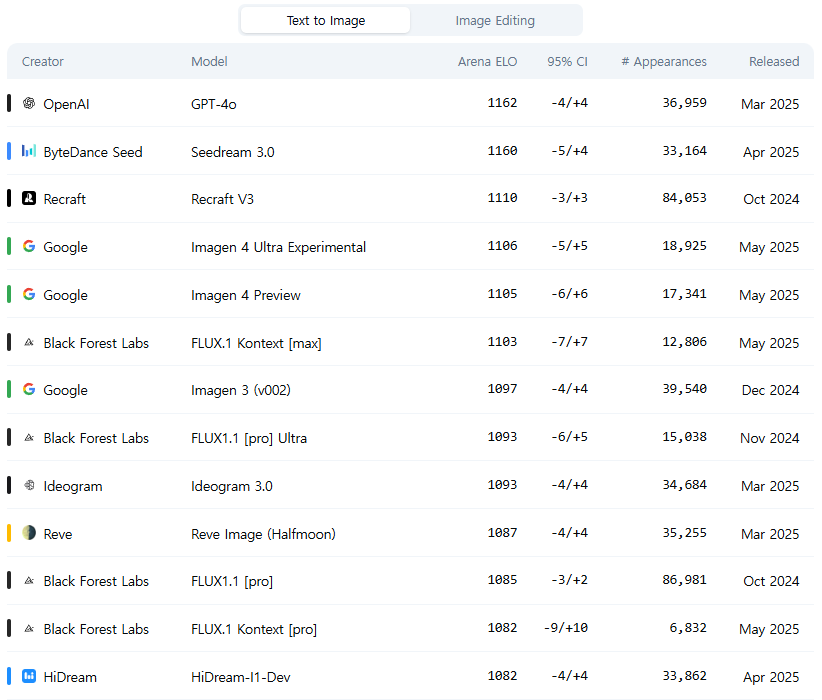Switch to the Image Editing tab

click(x=495, y=20)
